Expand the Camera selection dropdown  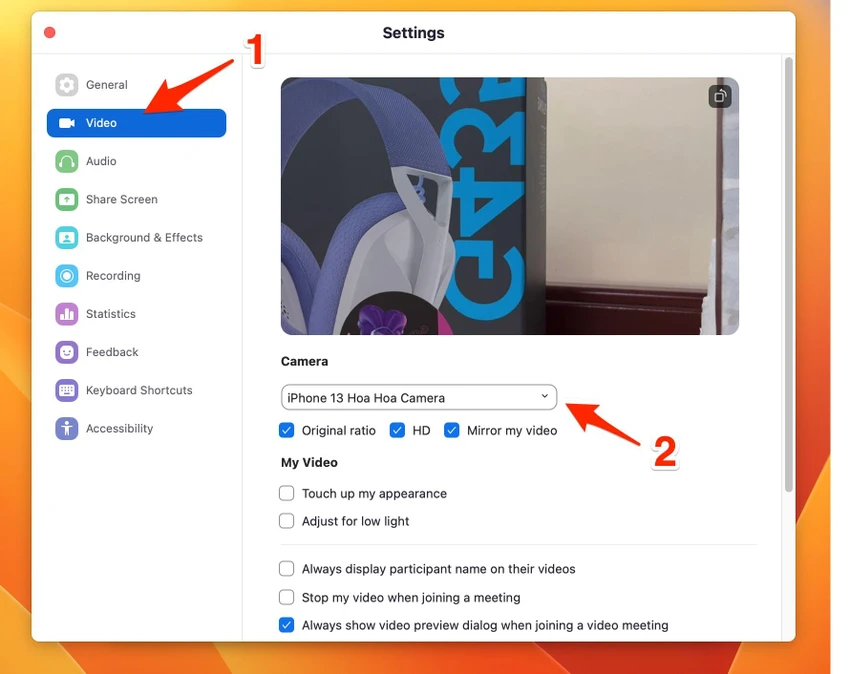(419, 397)
